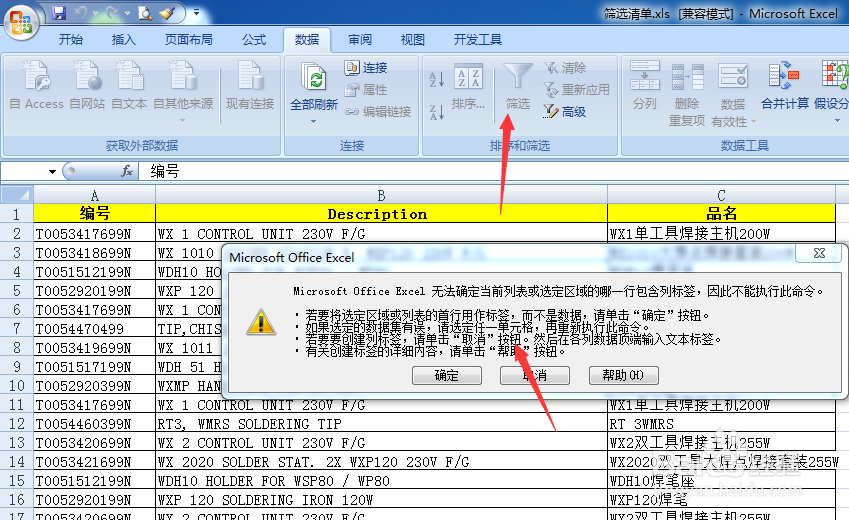Close the Microsoft Office Excel dialog
This screenshot has height=520, width=849.
click(819, 253)
